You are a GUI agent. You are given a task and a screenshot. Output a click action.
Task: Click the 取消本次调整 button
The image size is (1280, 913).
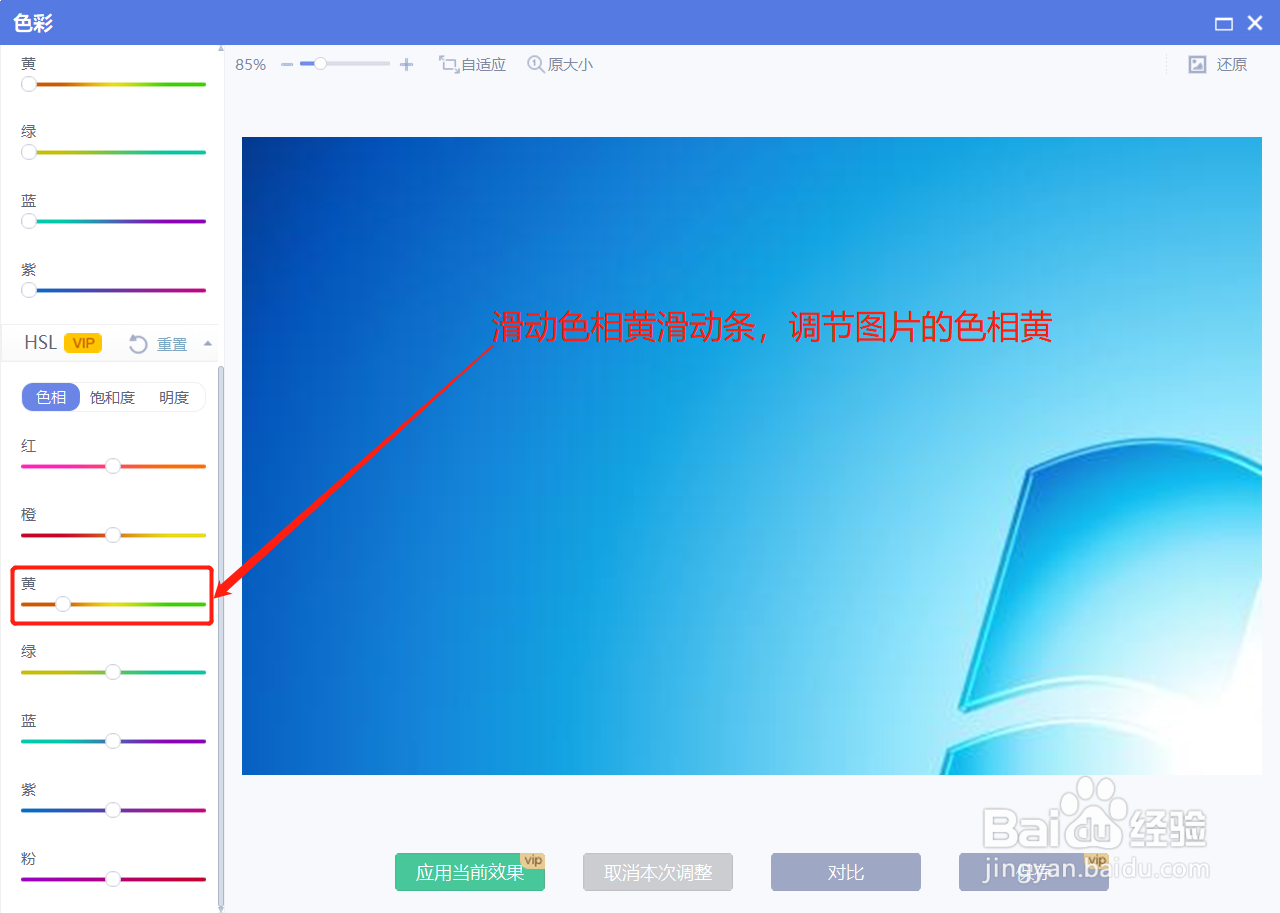click(x=658, y=872)
